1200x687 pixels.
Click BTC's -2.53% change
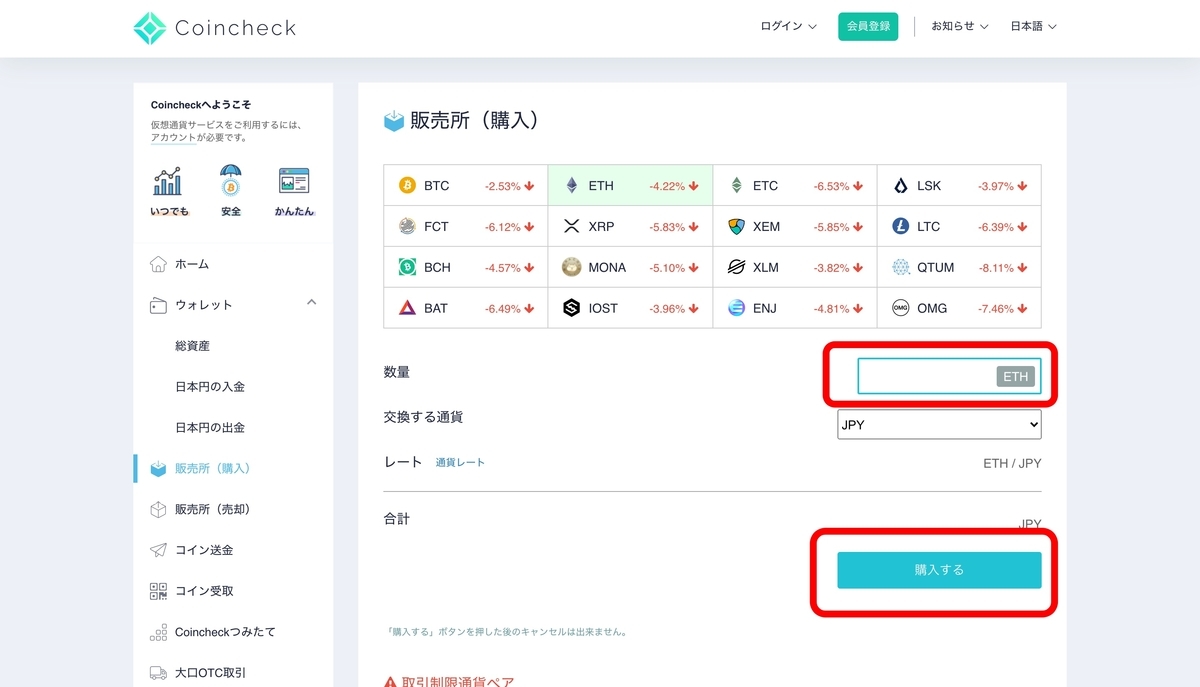click(510, 186)
